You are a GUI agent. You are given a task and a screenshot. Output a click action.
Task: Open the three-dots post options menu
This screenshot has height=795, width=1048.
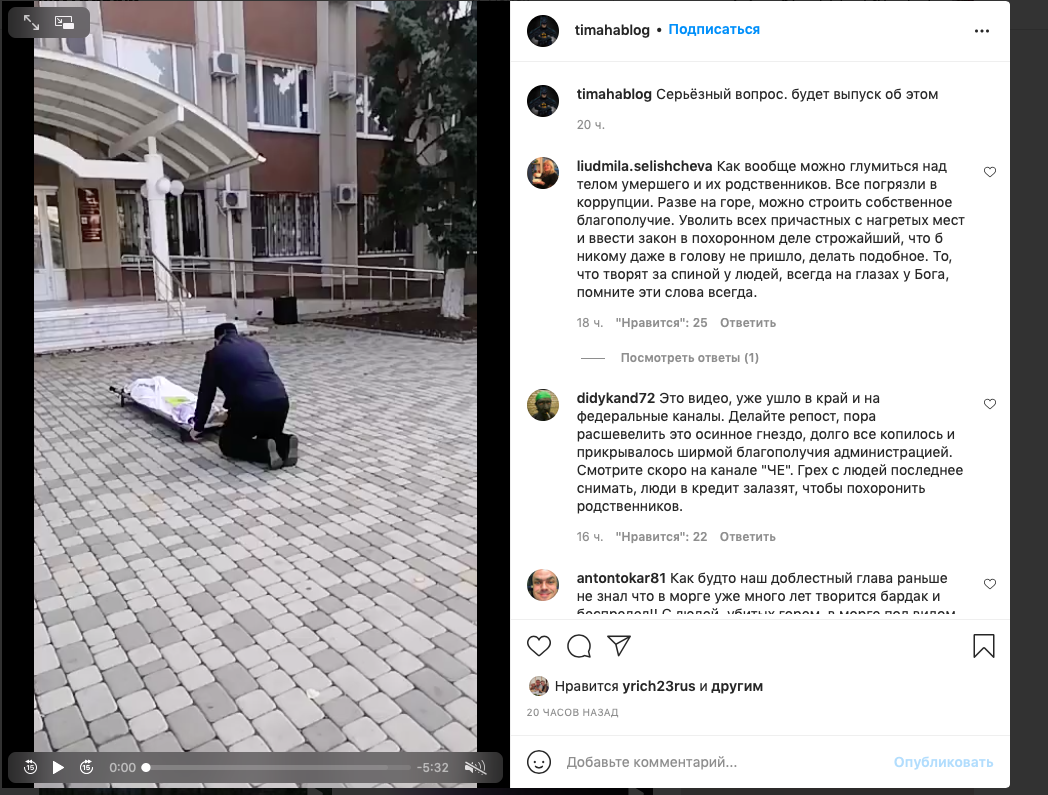click(x=981, y=31)
